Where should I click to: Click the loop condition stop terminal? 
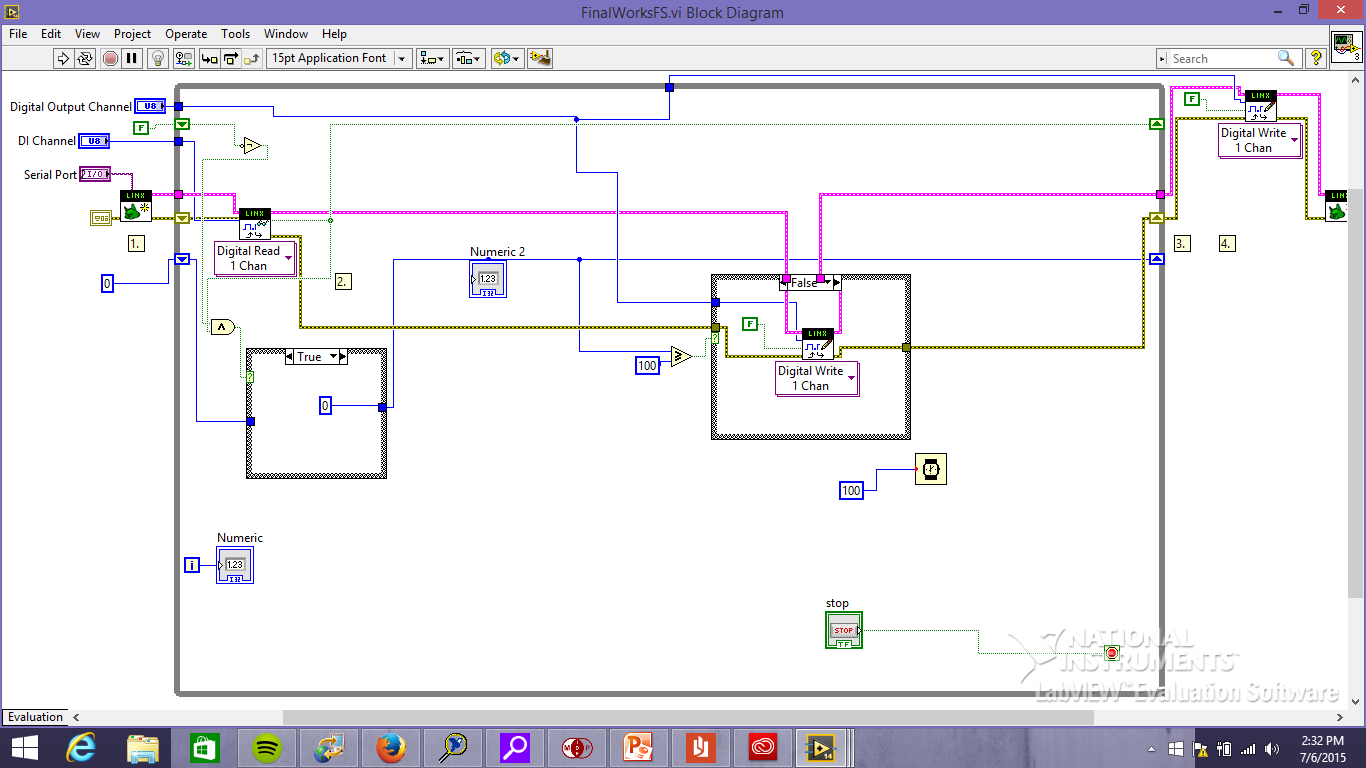point(1111,653)
